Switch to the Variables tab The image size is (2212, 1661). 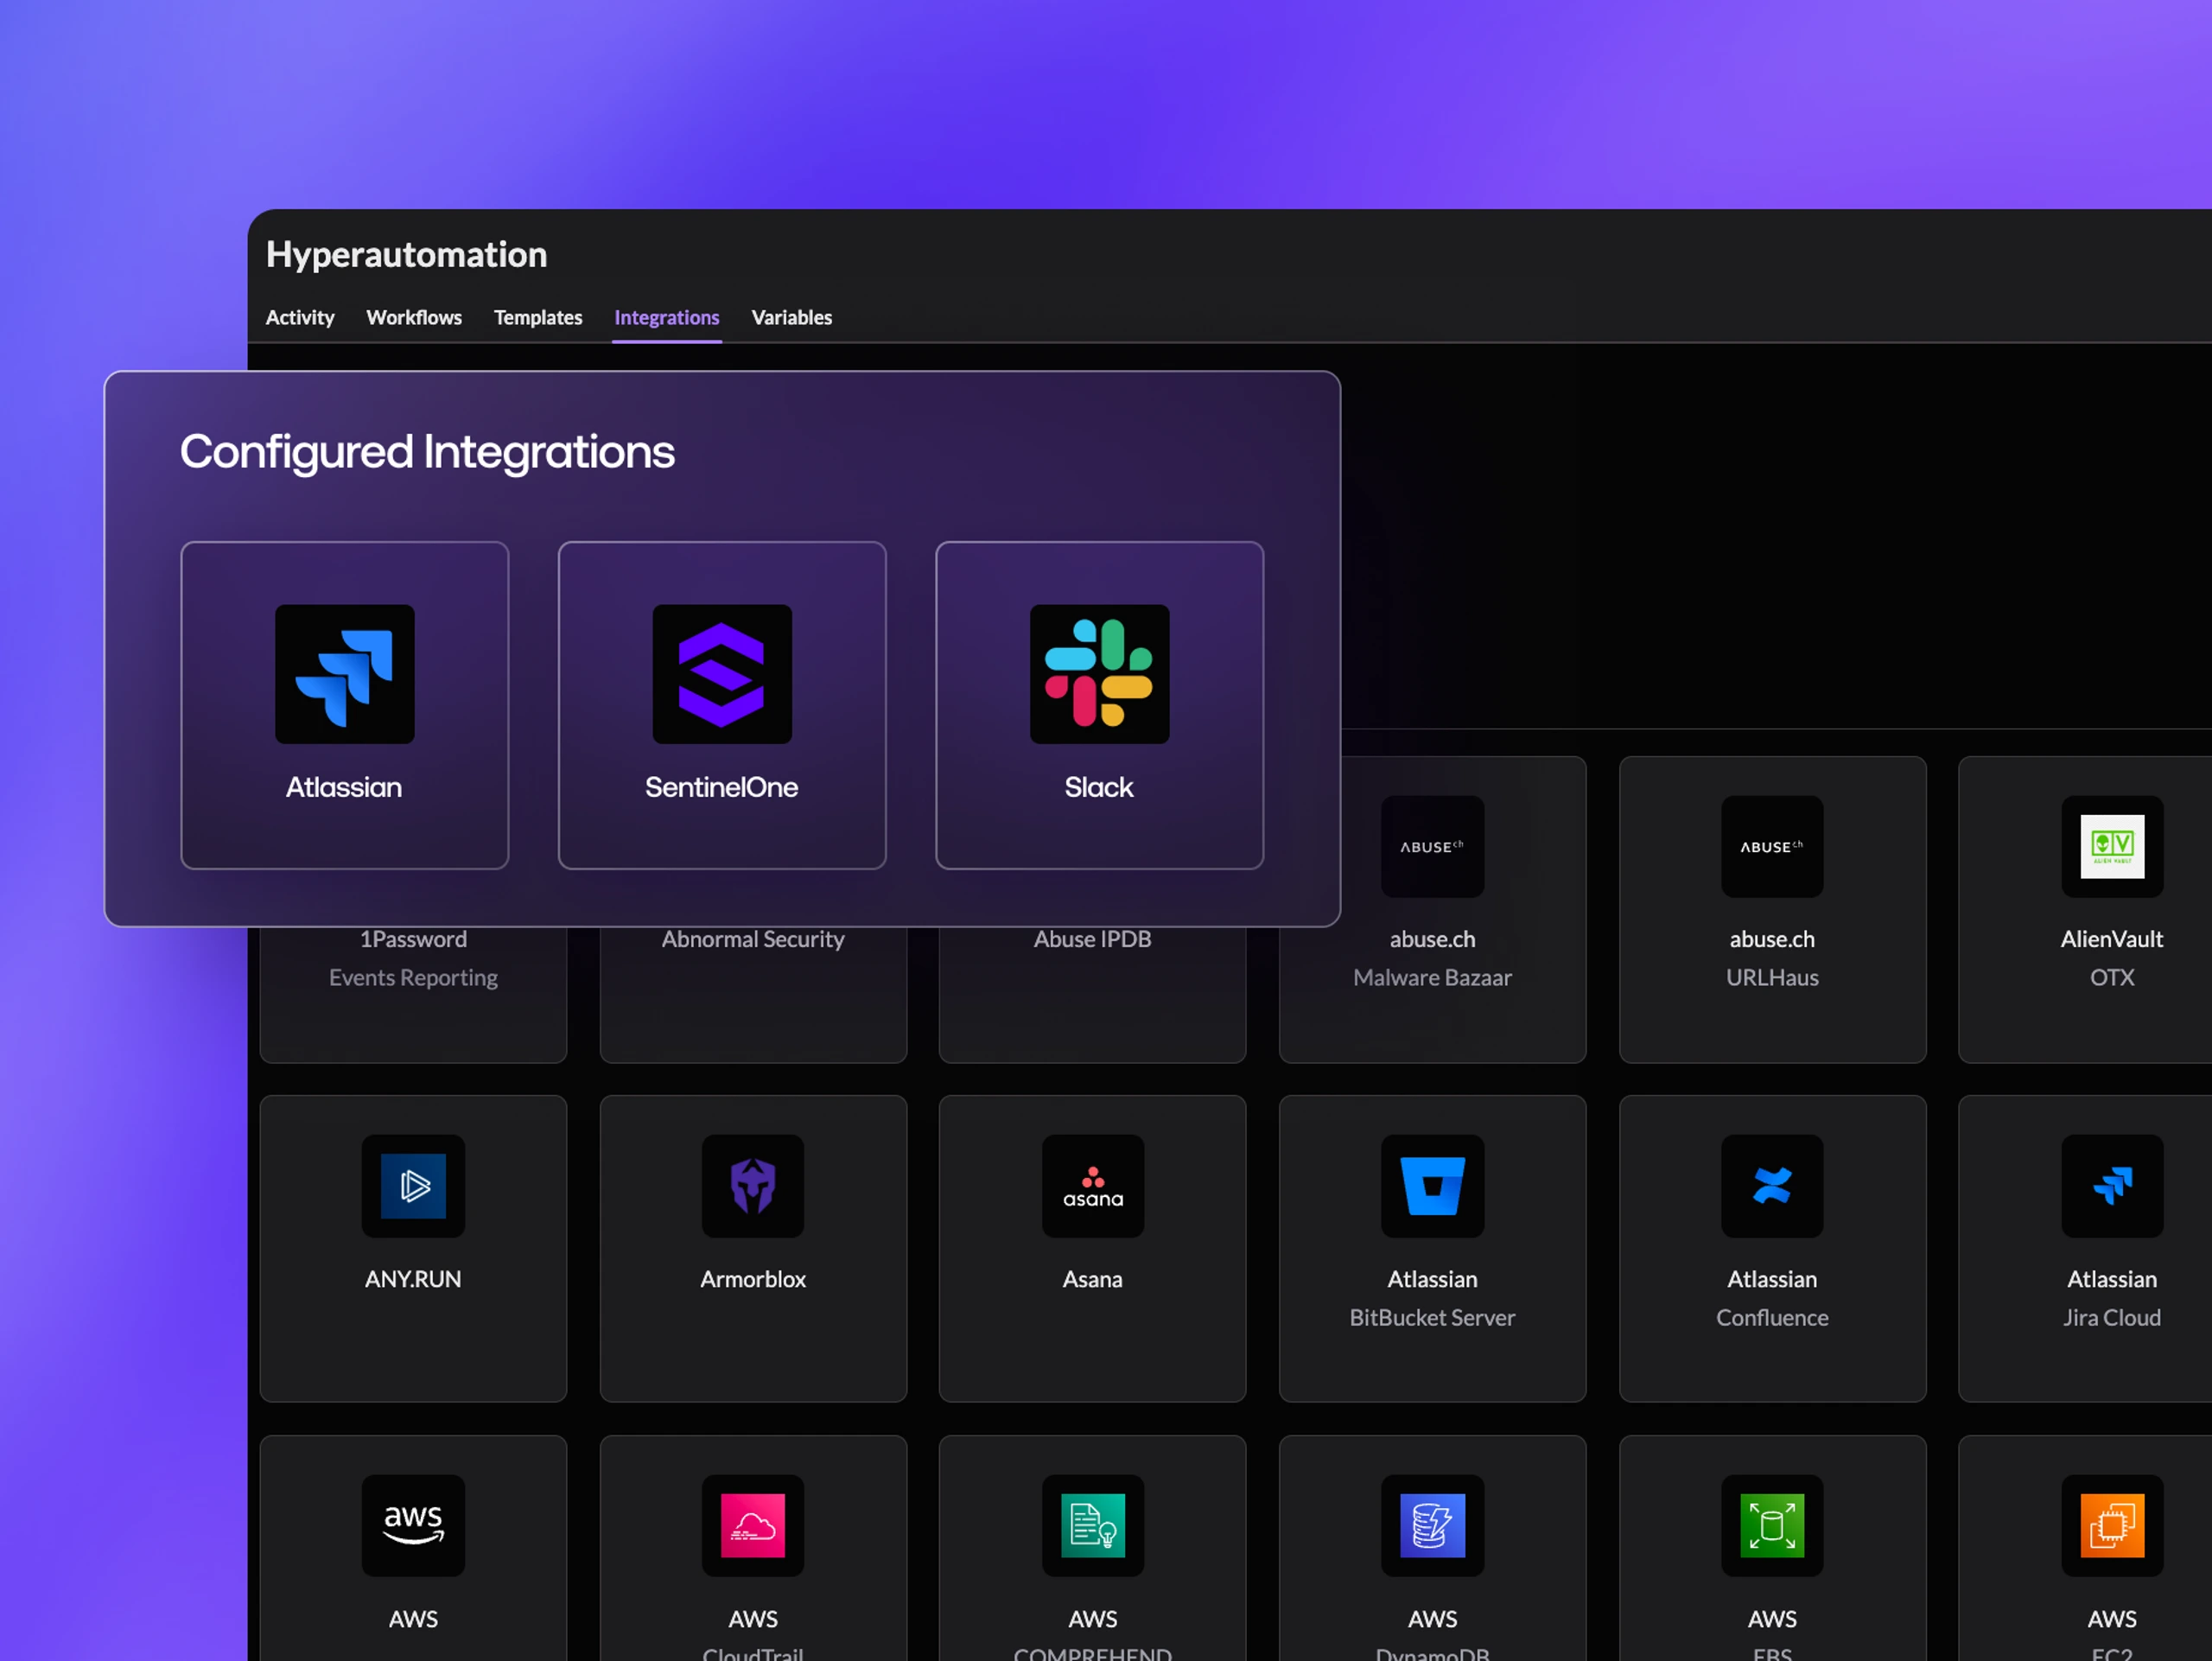coord(792,317)
